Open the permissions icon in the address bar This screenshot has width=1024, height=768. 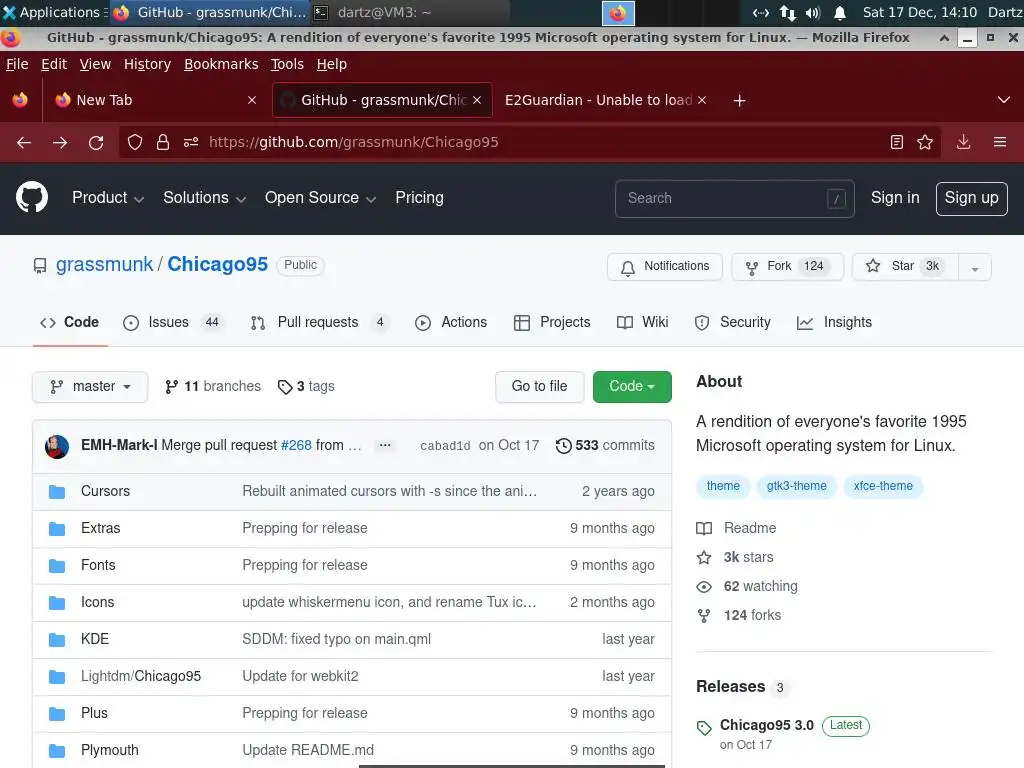[x=191, y=142]
